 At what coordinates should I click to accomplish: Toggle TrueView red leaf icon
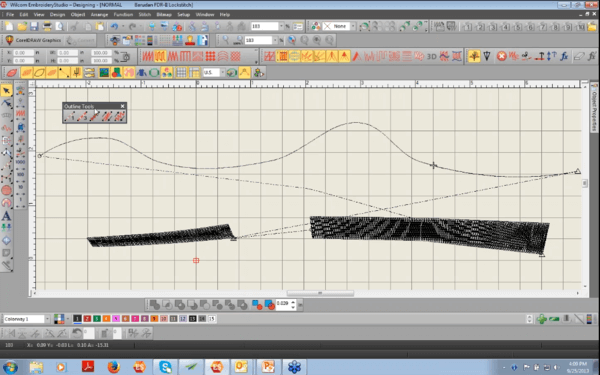pos(12,72)
